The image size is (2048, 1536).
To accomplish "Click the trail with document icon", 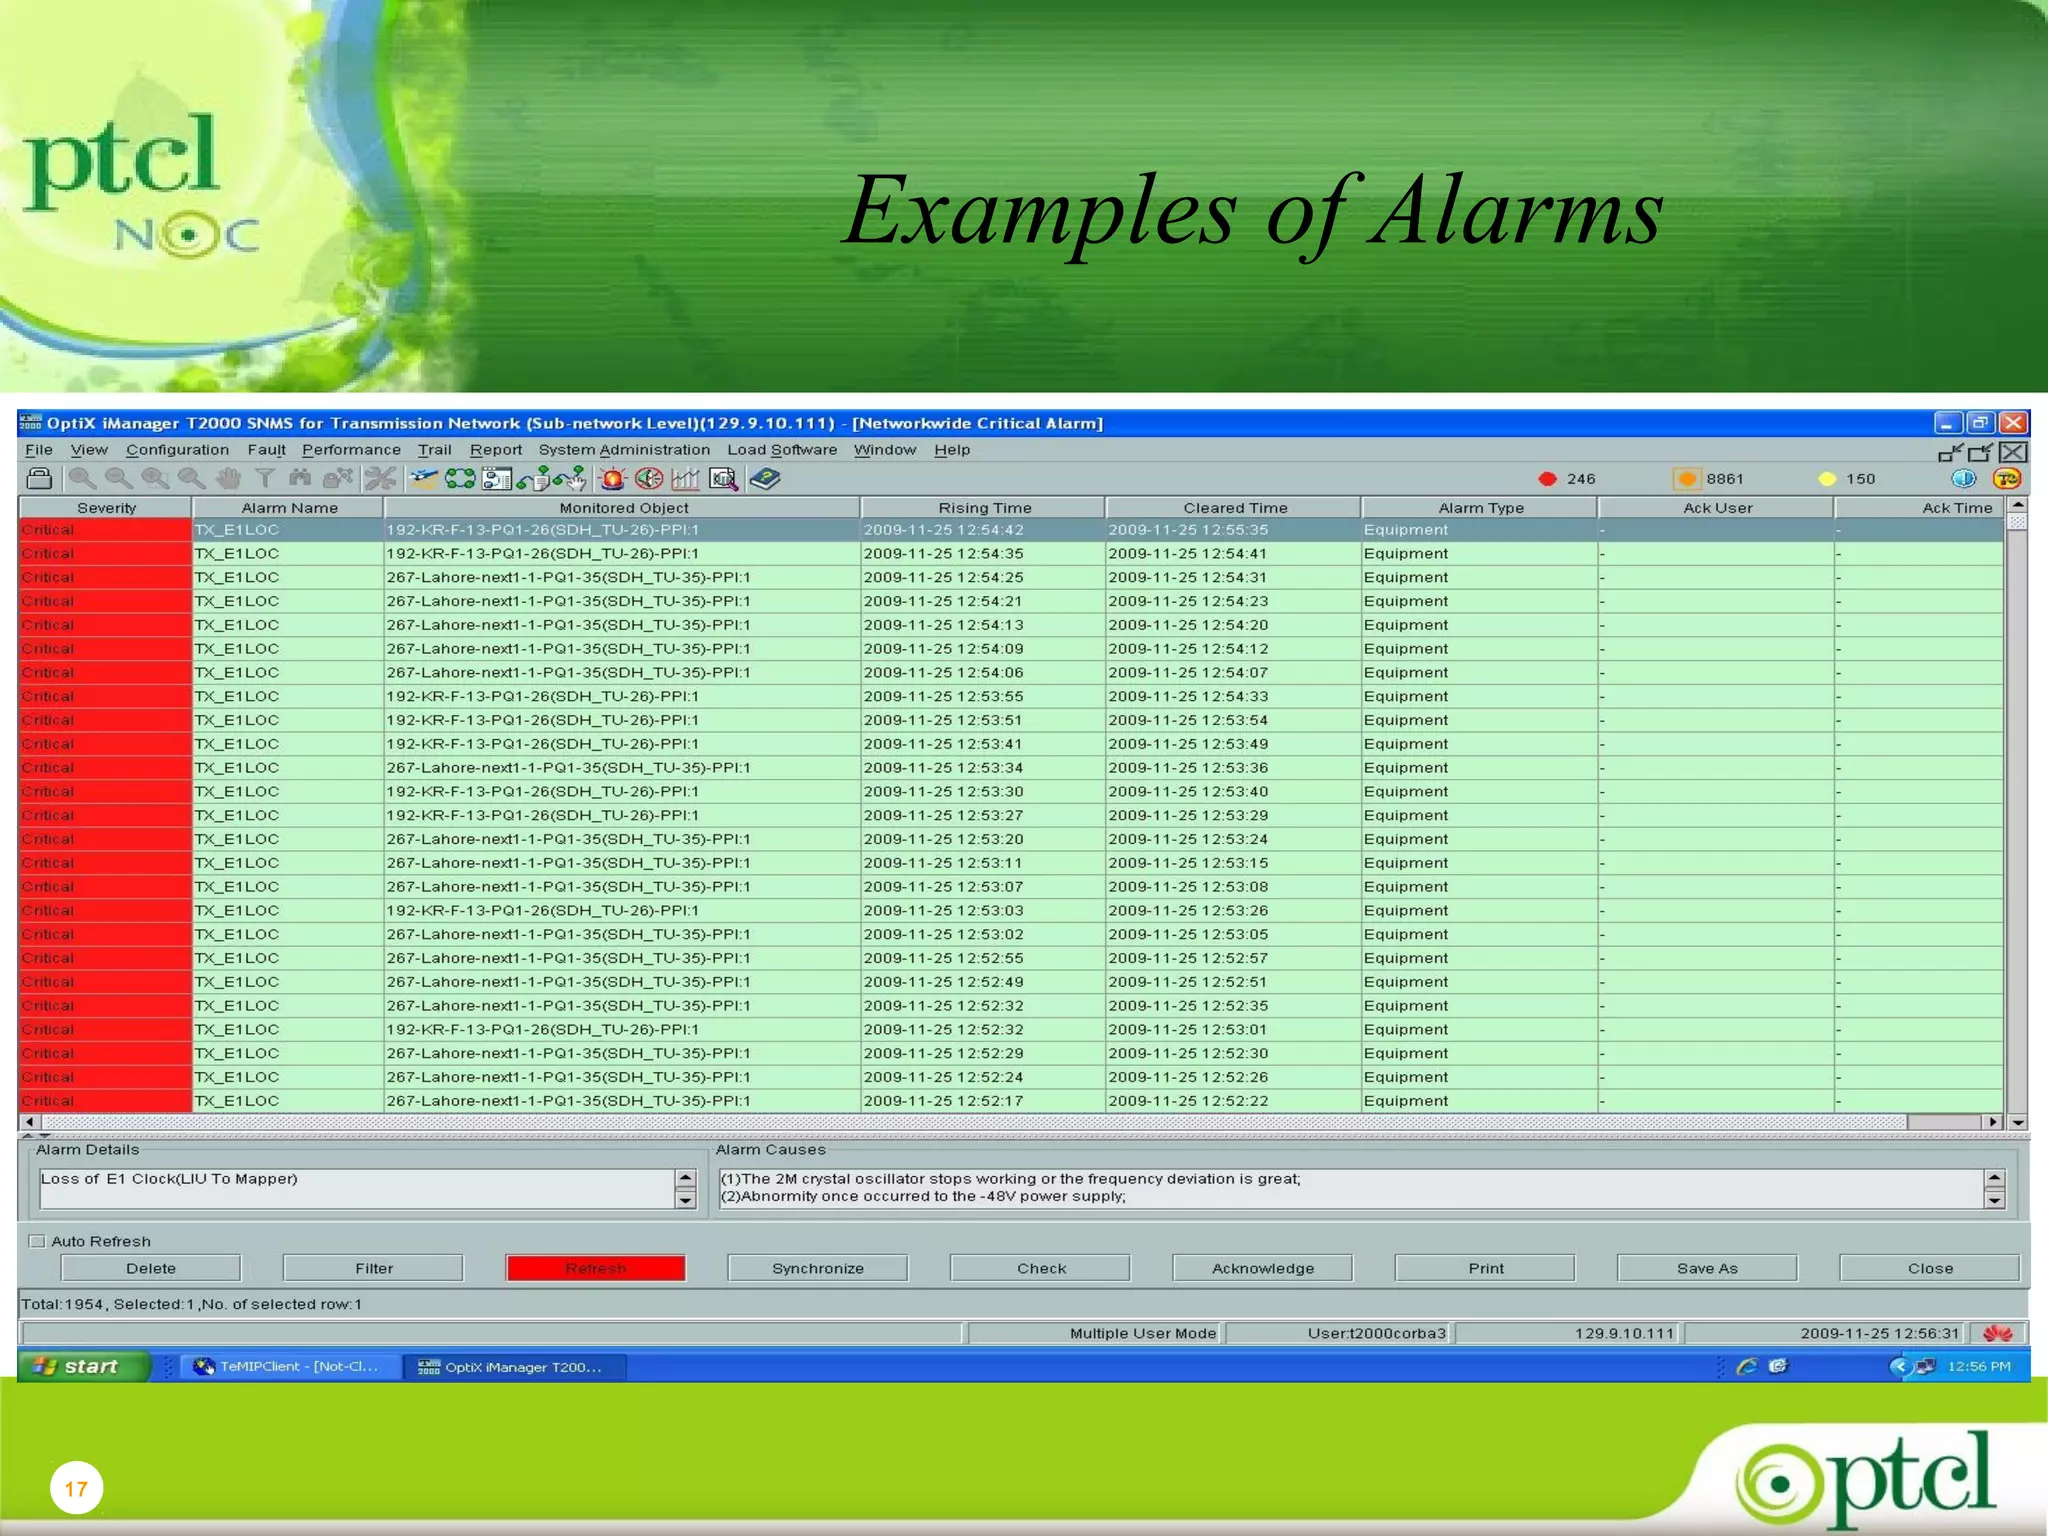I will (x=533, y=479).
